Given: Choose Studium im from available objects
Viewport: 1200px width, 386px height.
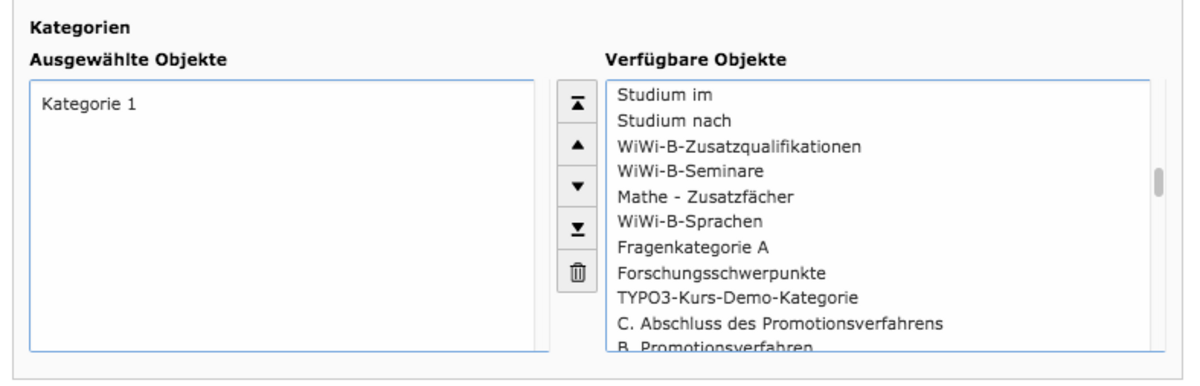Looking at the screenshot, I should tap(877, 95).
